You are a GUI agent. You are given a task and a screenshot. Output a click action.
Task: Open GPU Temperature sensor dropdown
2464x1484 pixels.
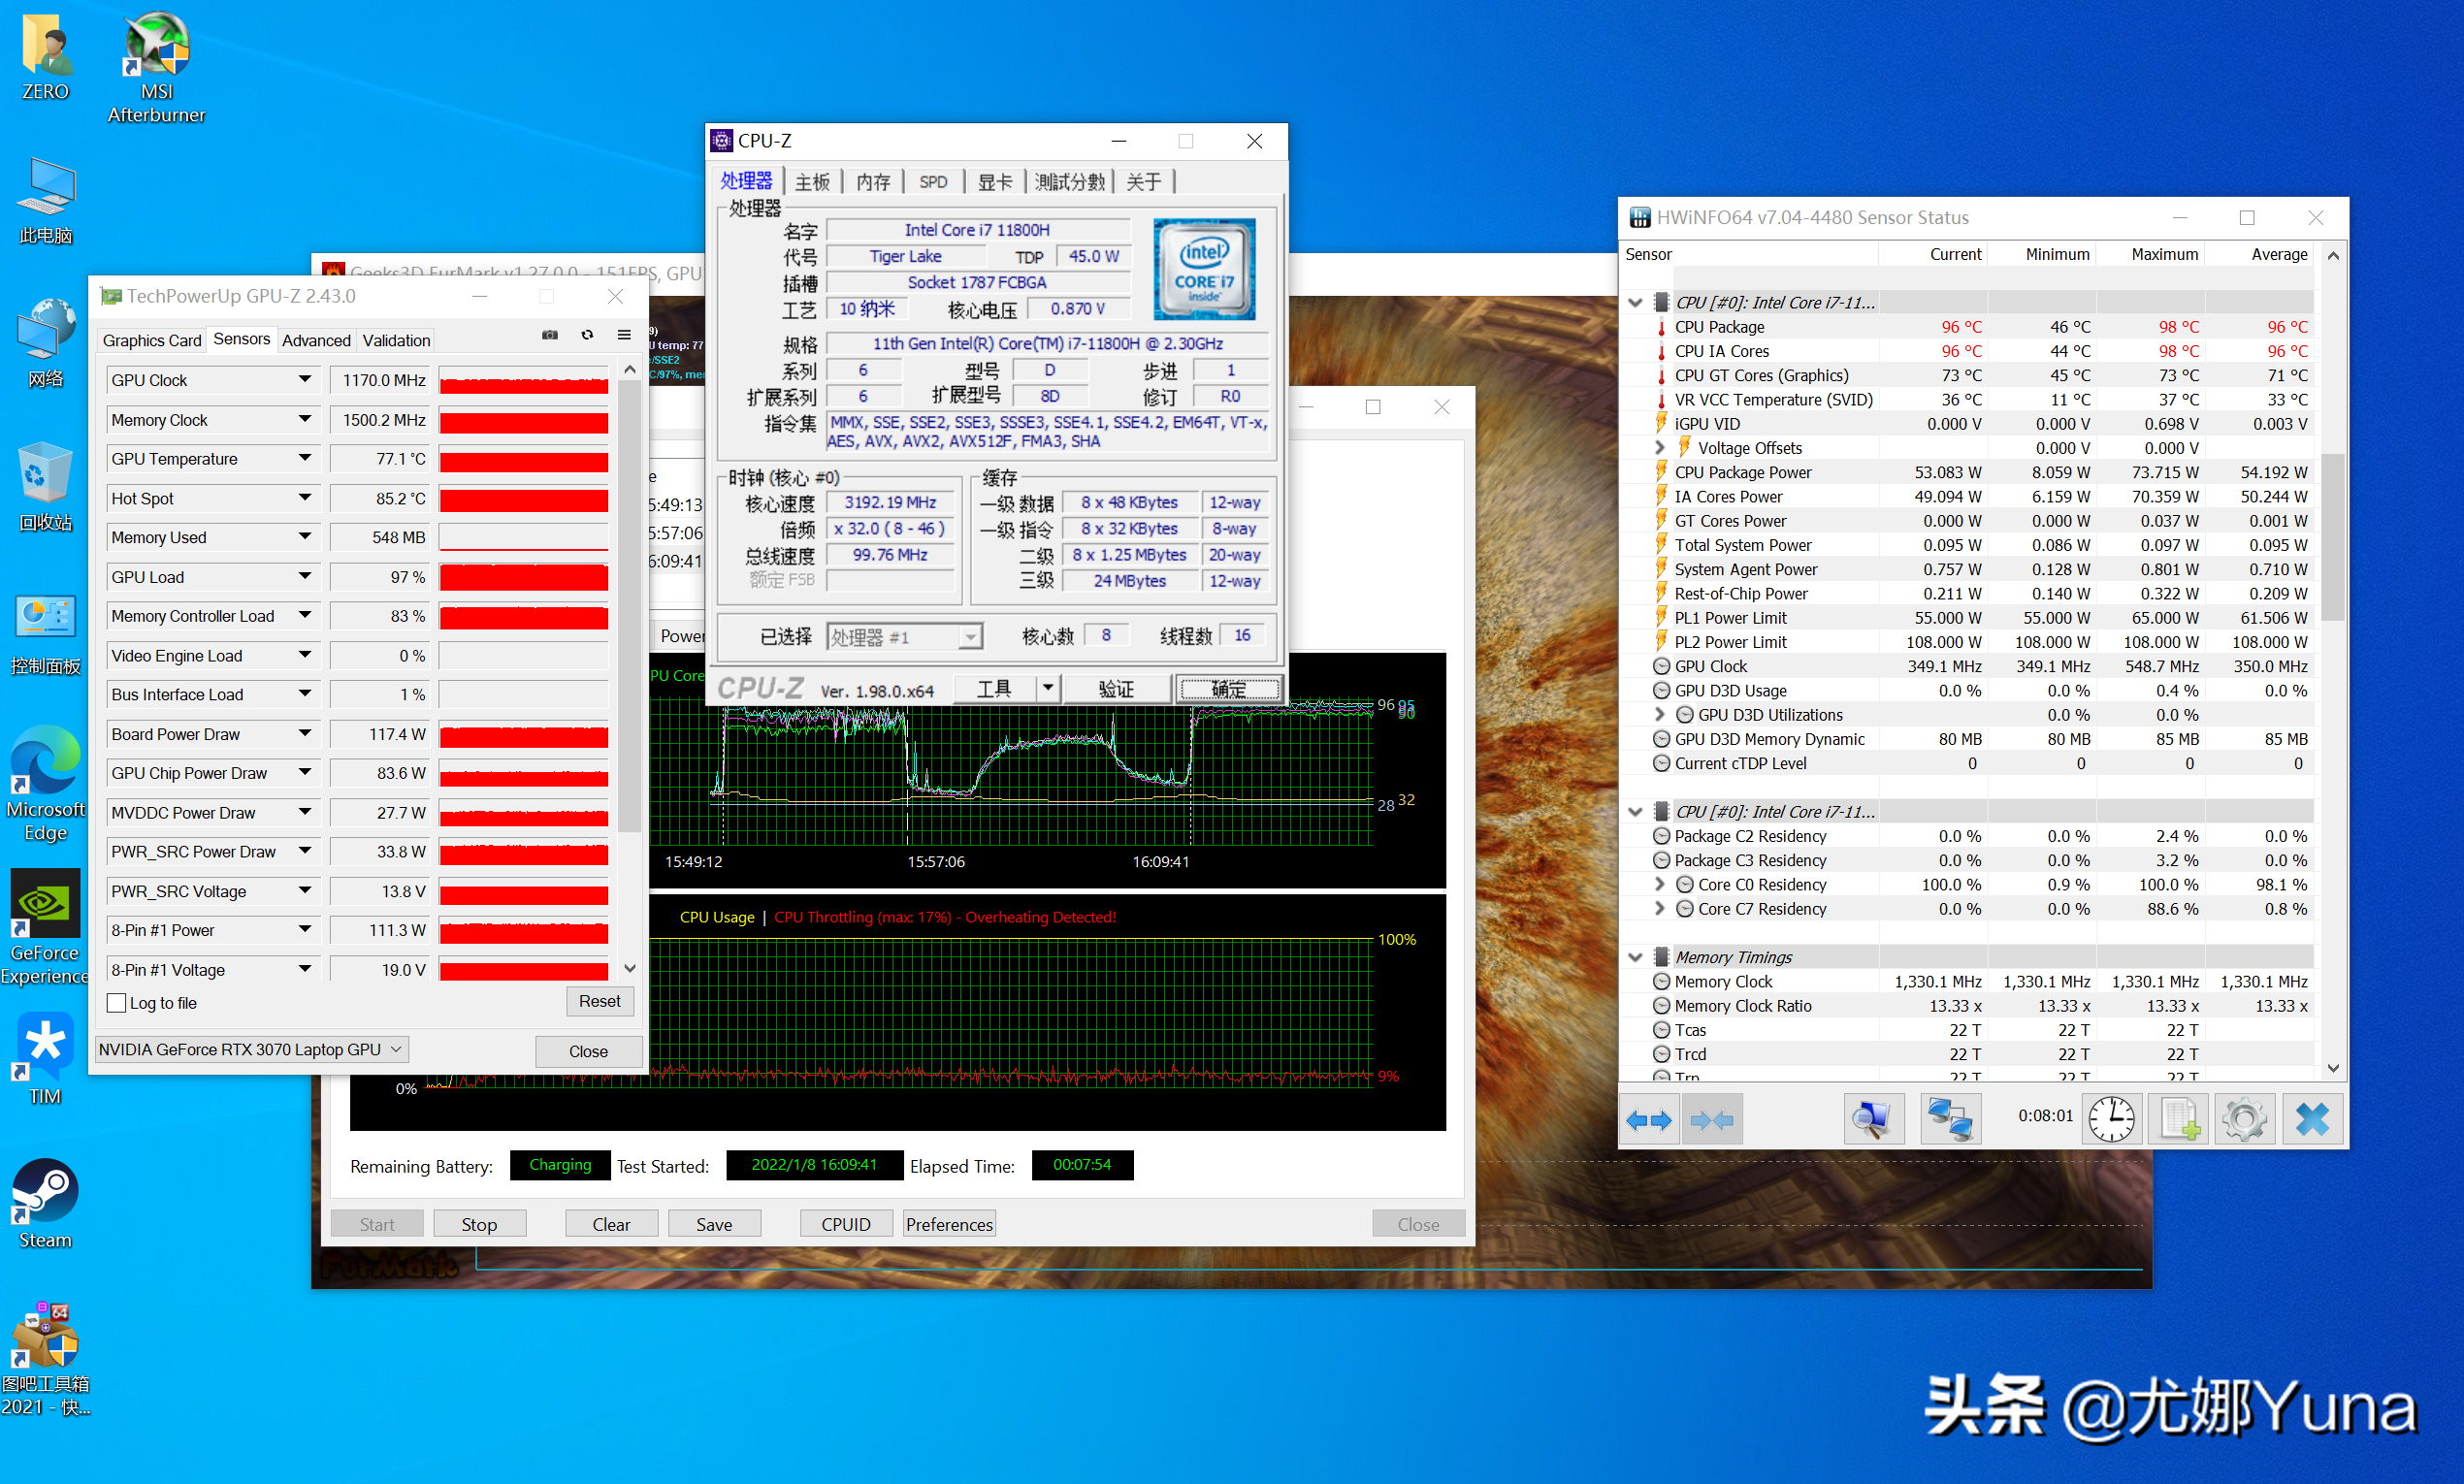(x=304, y=459)
